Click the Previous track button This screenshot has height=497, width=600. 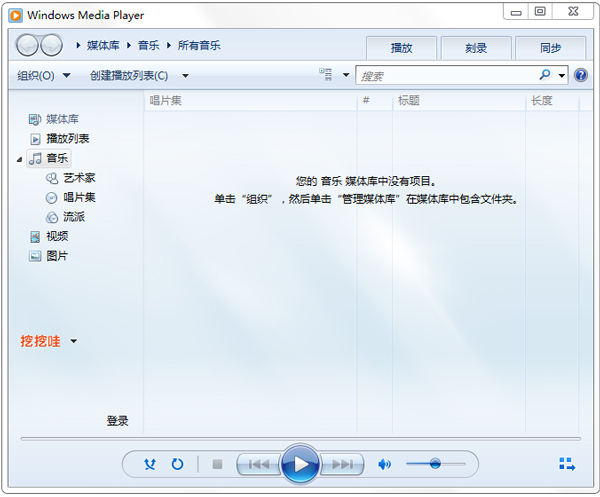(x=259, y=464)
